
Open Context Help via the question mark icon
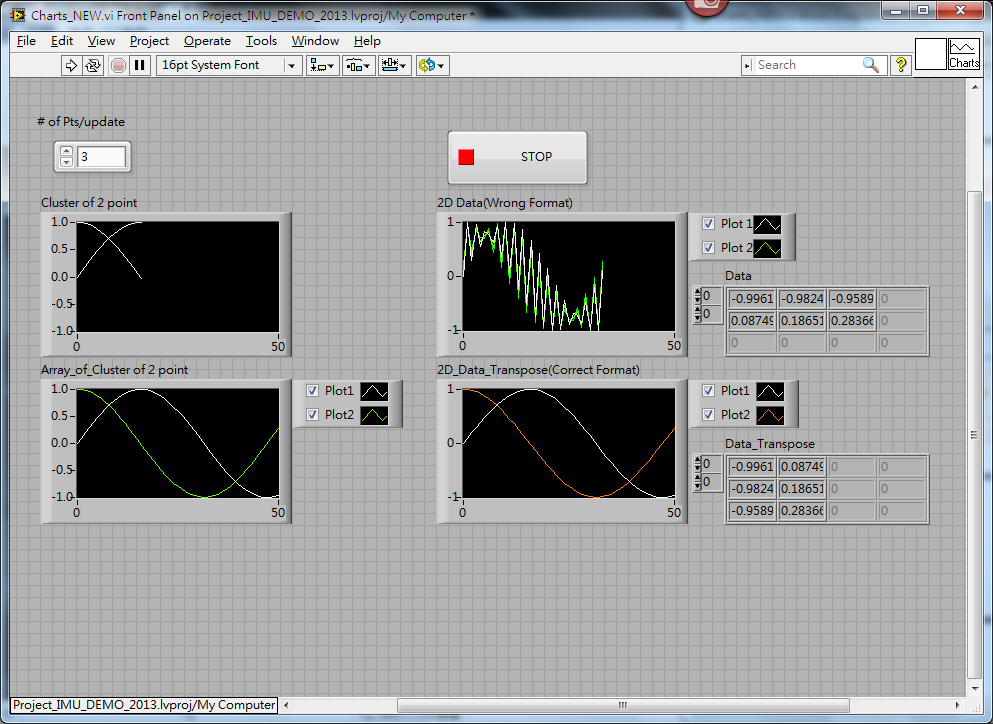tap(901, 64)
